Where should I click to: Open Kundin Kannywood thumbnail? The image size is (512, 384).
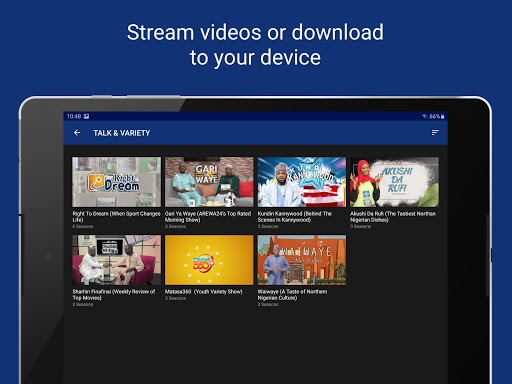coord(302,182)
